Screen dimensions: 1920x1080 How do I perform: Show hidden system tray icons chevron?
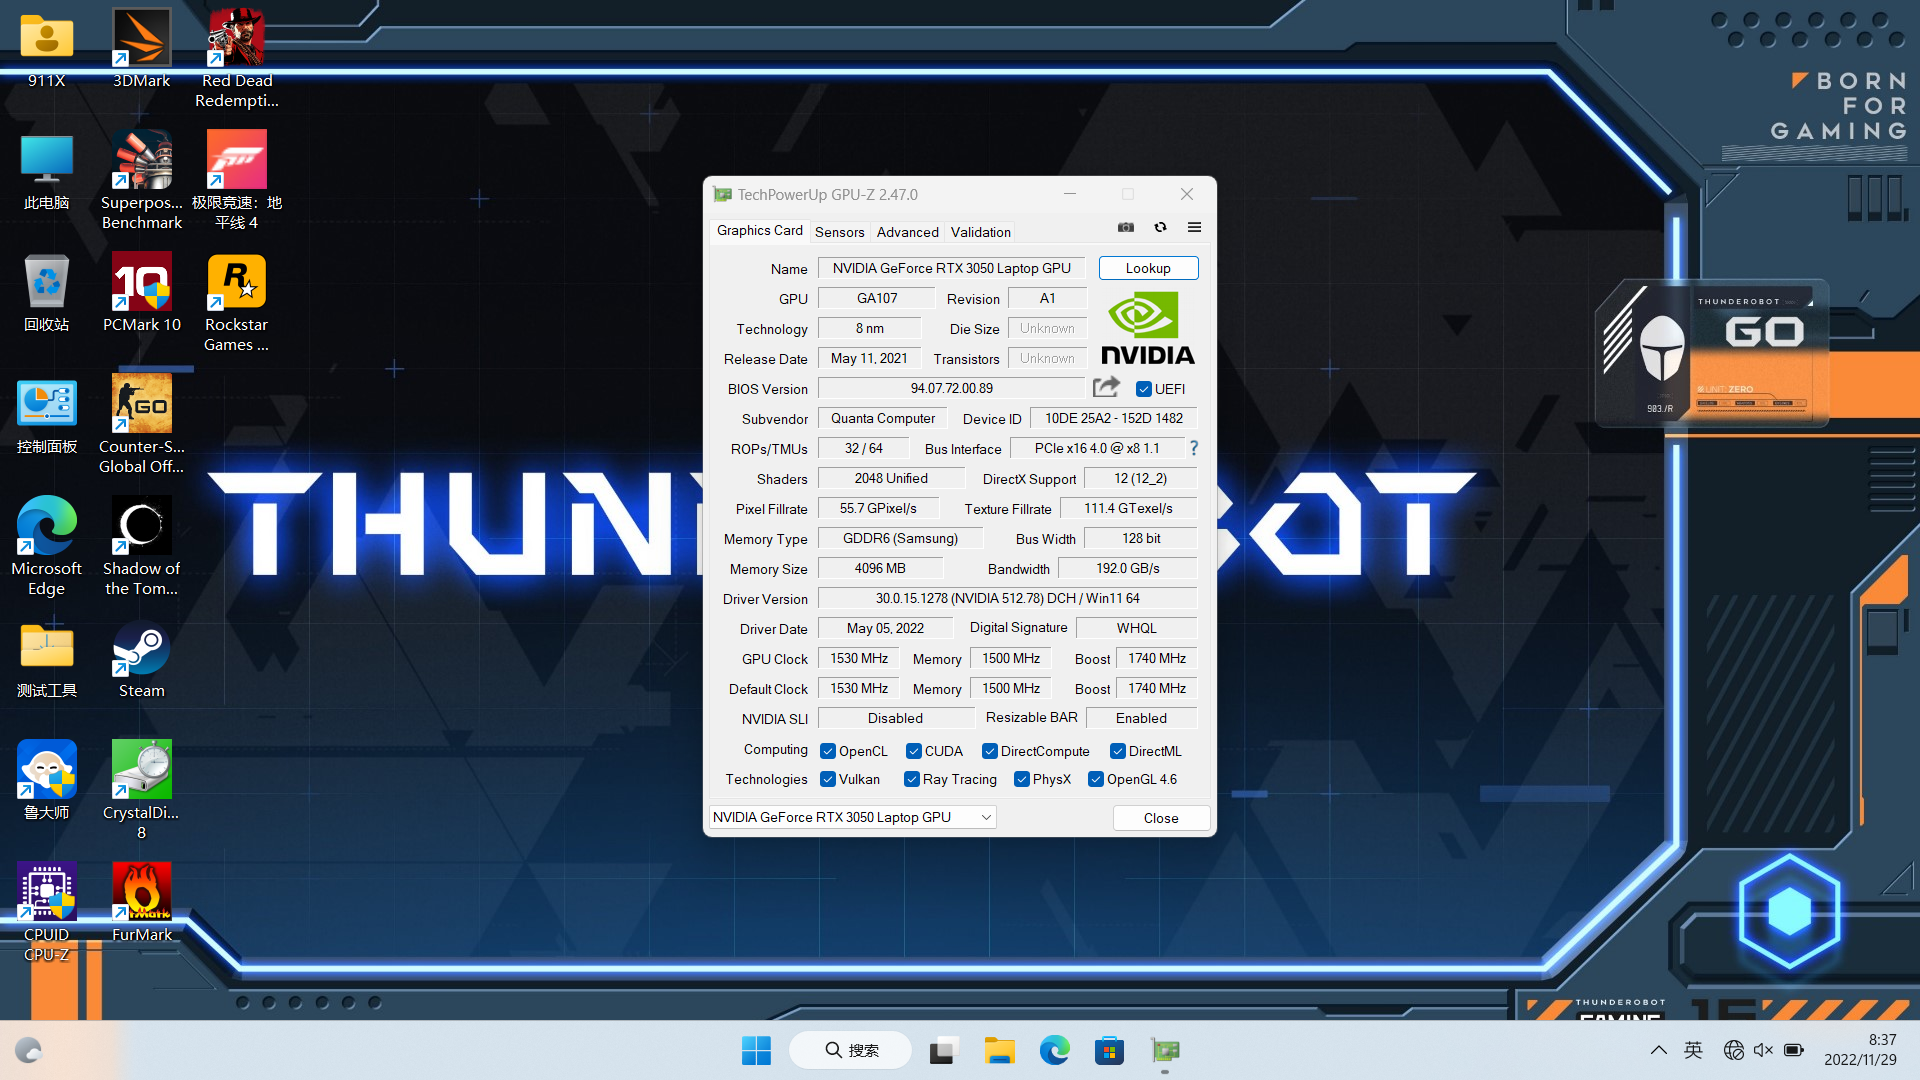click(x=1658, y=1050)
